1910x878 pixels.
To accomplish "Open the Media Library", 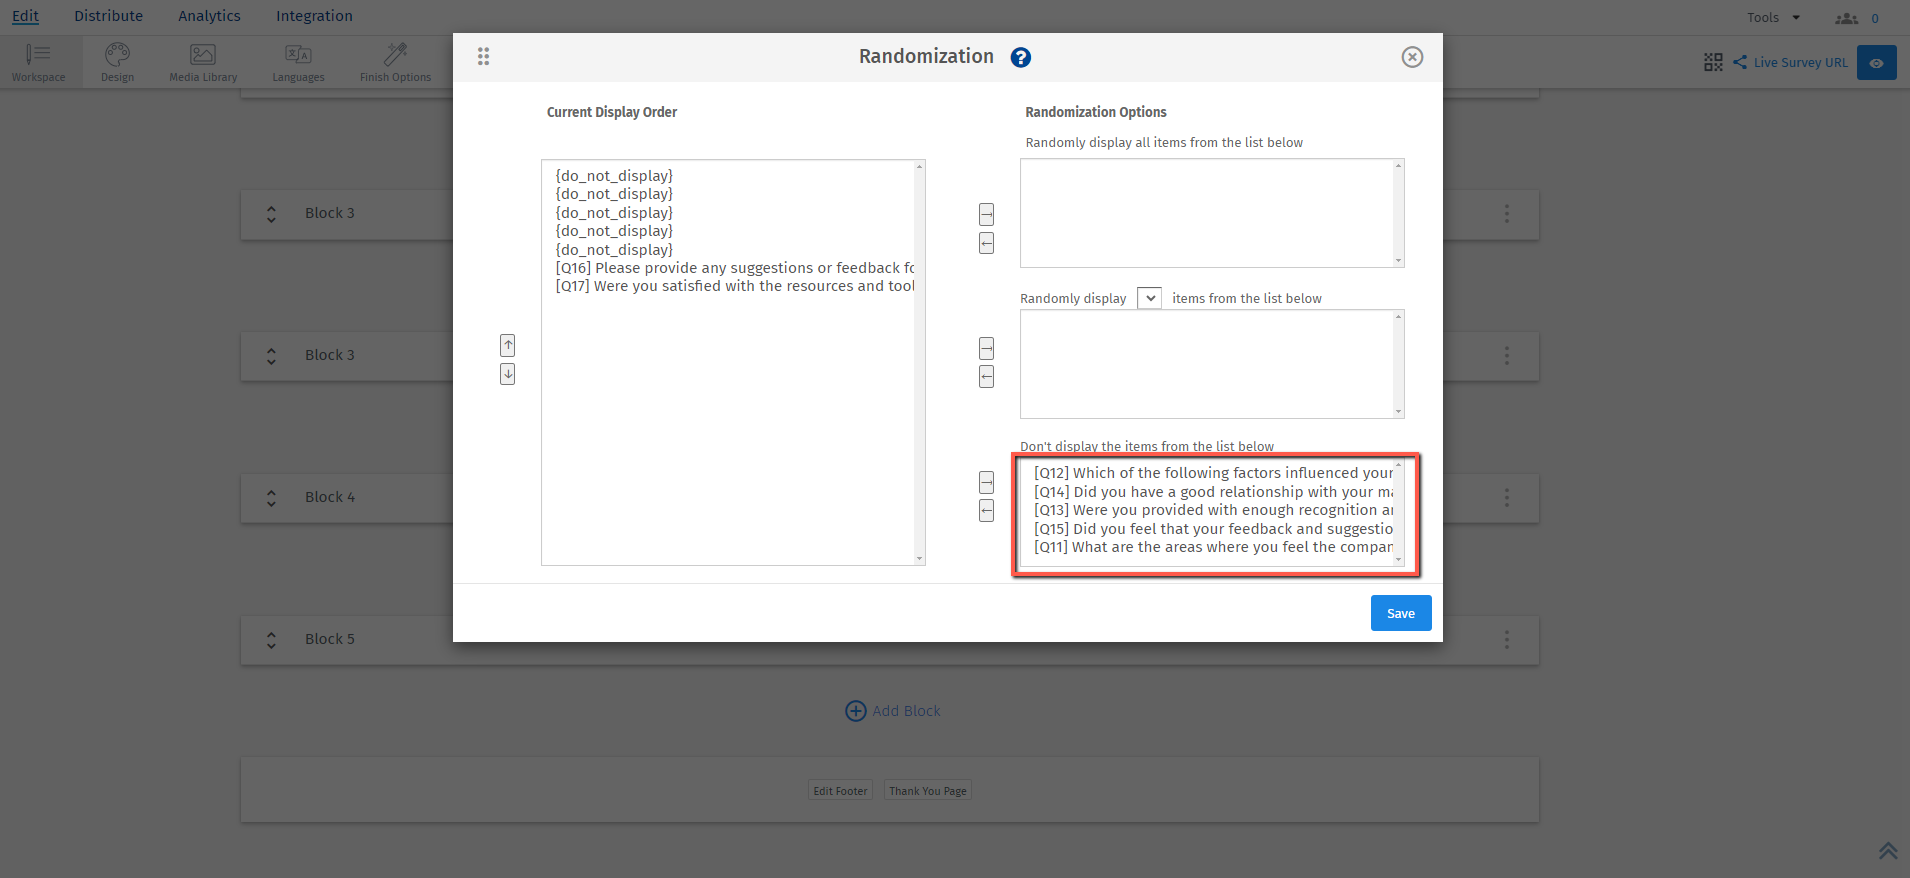I will 203,62.
